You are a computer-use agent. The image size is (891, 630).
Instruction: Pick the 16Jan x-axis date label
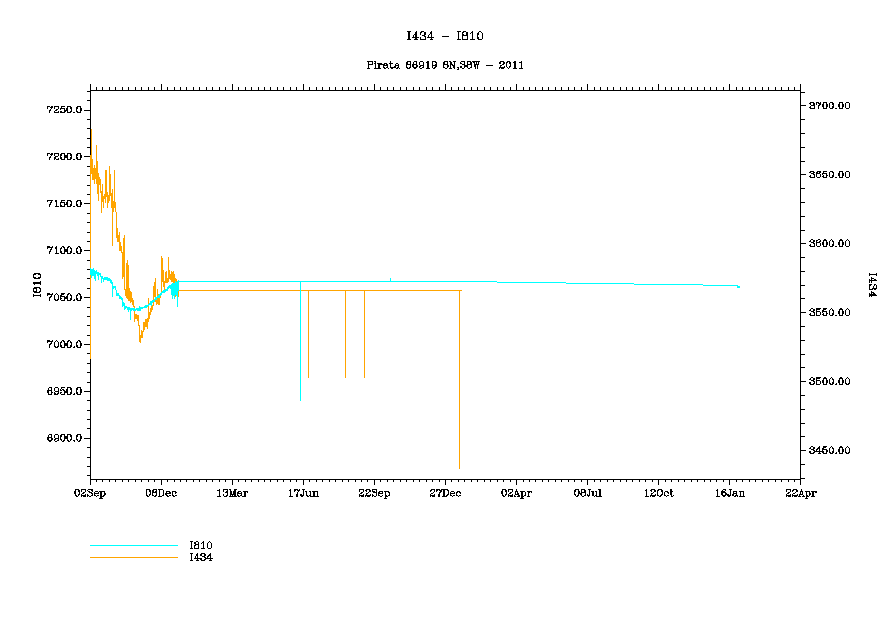tap(729, 493)
